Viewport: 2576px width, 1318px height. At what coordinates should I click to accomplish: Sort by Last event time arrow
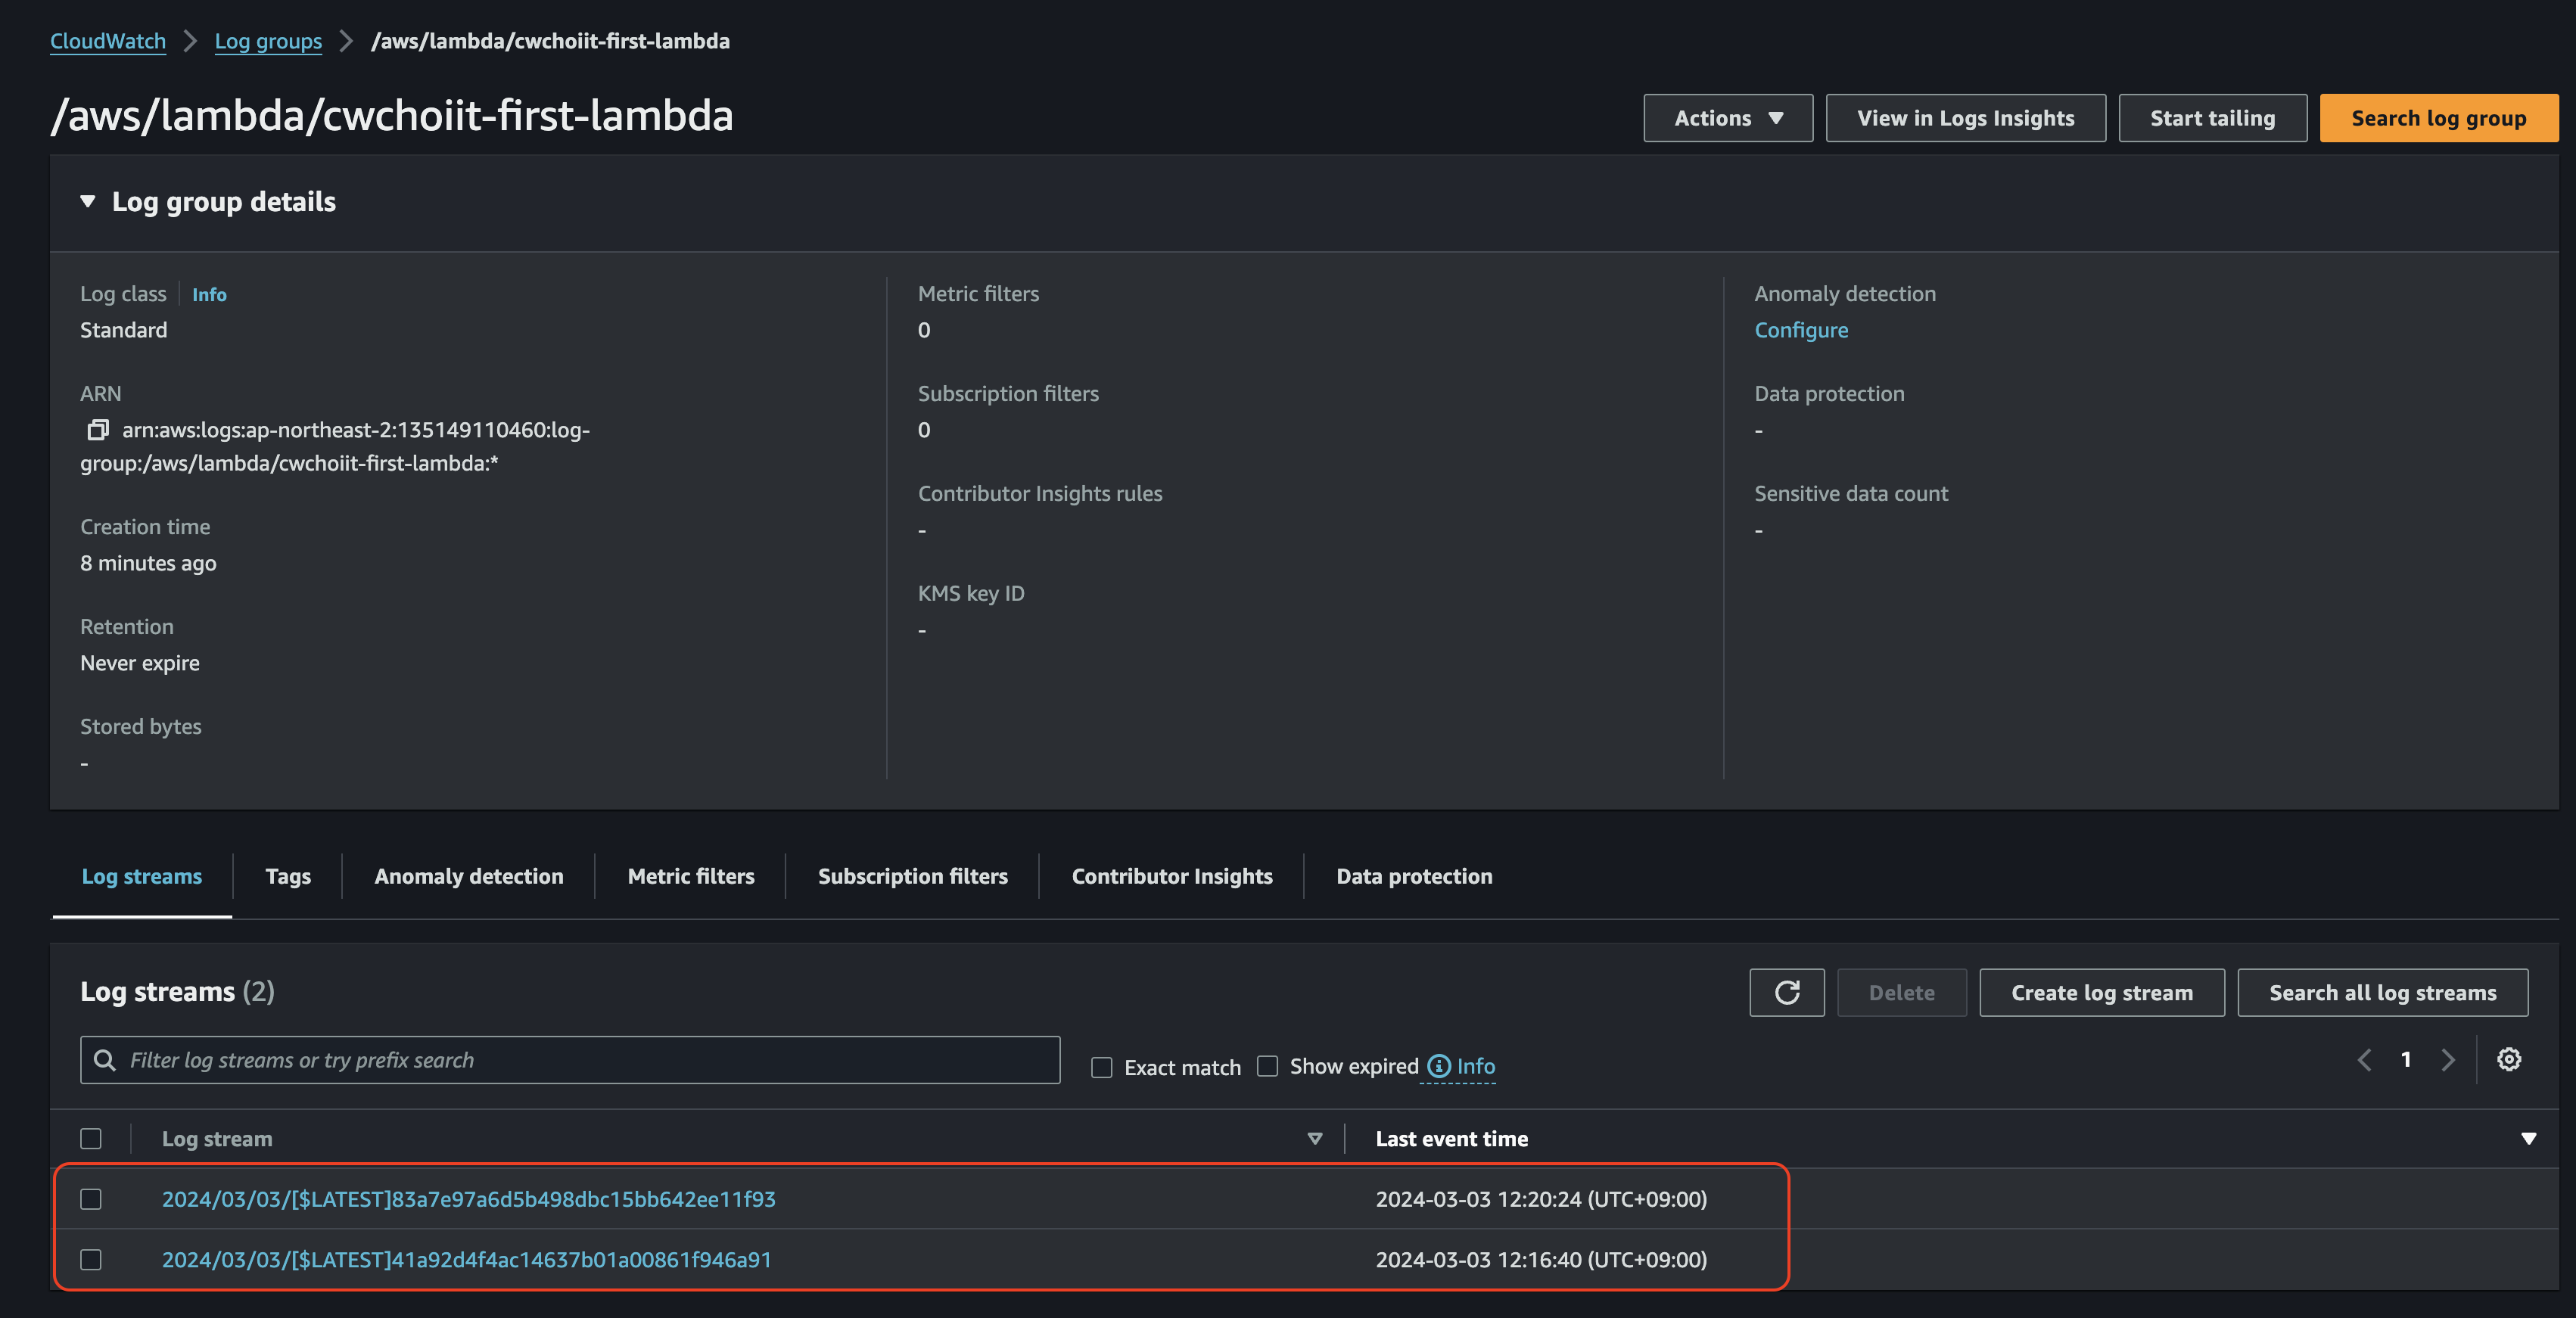(2528, 1138)
